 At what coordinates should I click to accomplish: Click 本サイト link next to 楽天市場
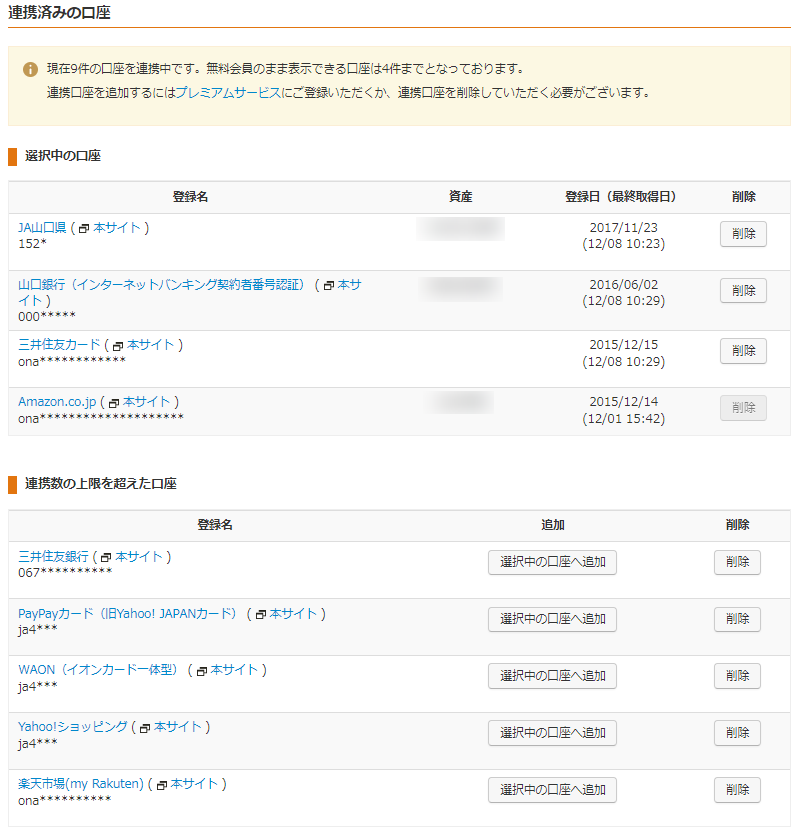pyautogui.click(x=194, y=784)
